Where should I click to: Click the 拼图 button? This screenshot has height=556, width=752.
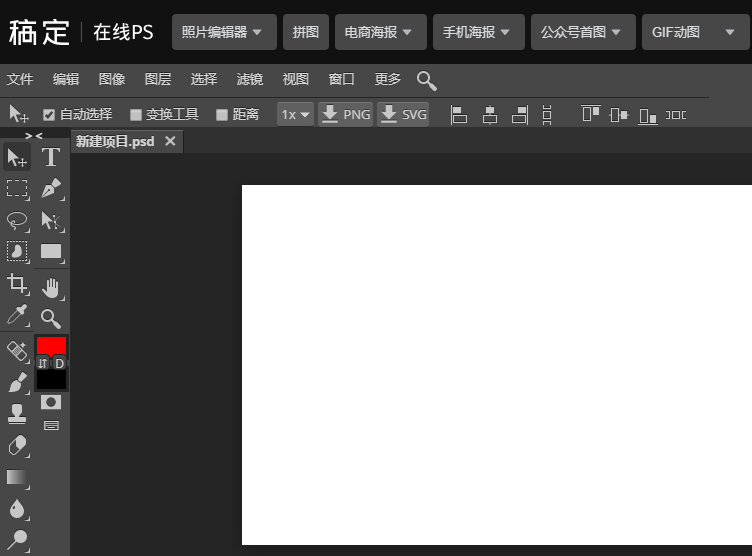[306, 32]
